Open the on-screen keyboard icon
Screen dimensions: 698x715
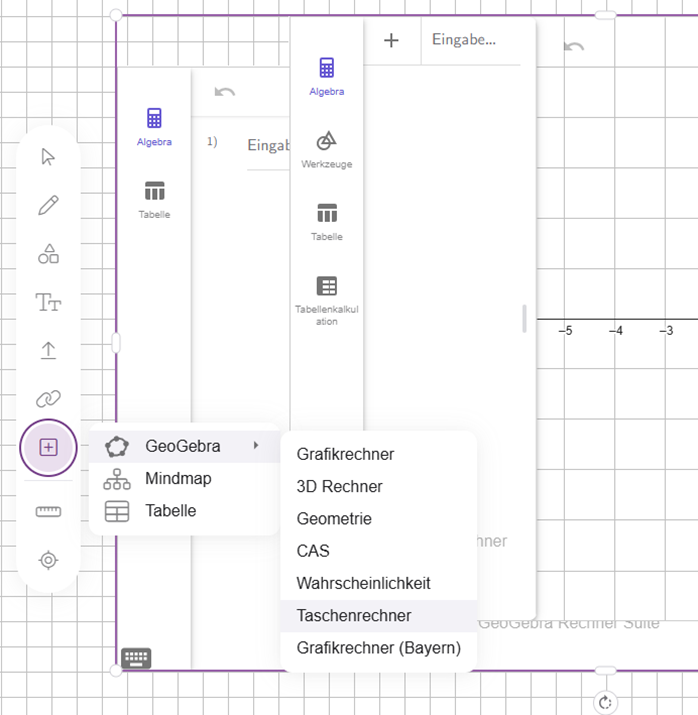pyautogui.click(x=136, y=658)
